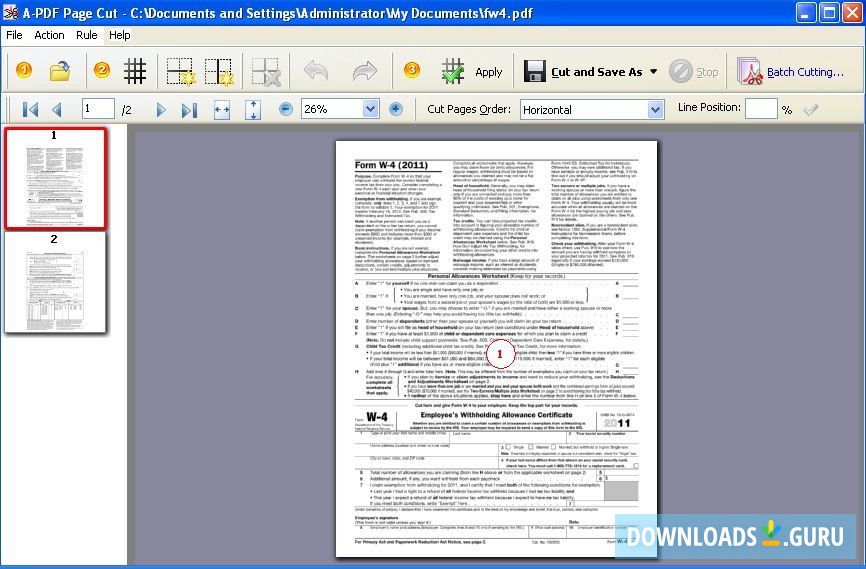866x569 pixels.
Task: Click the Stop button
Action: 694,72
